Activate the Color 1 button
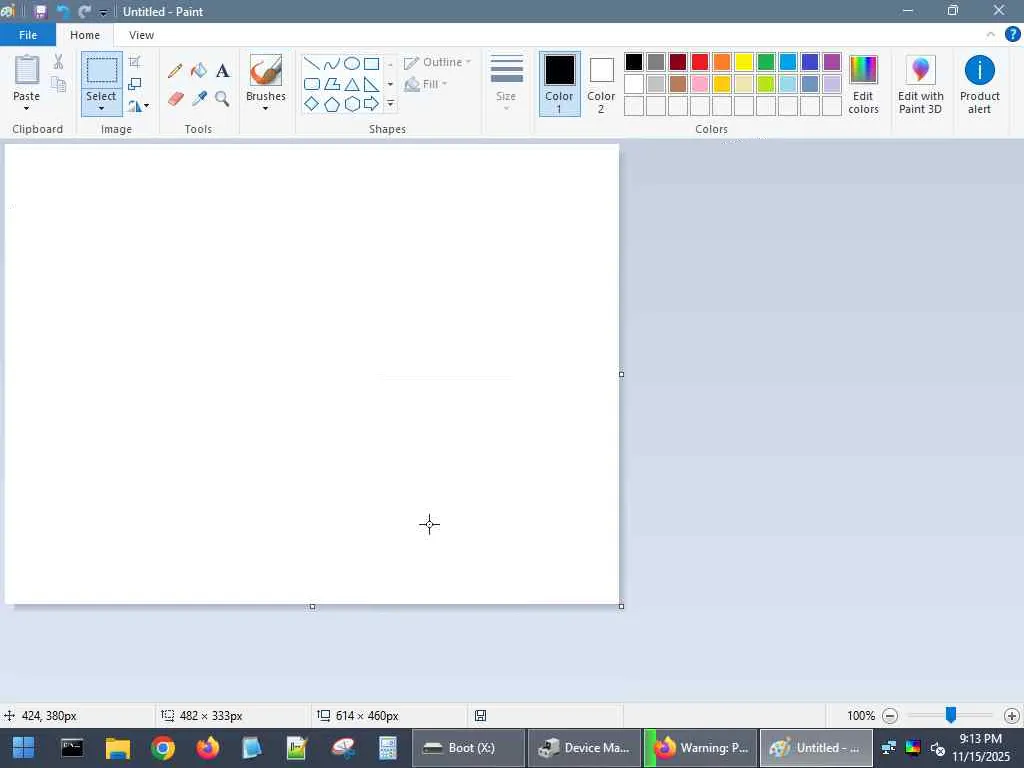 pos(560,84)
